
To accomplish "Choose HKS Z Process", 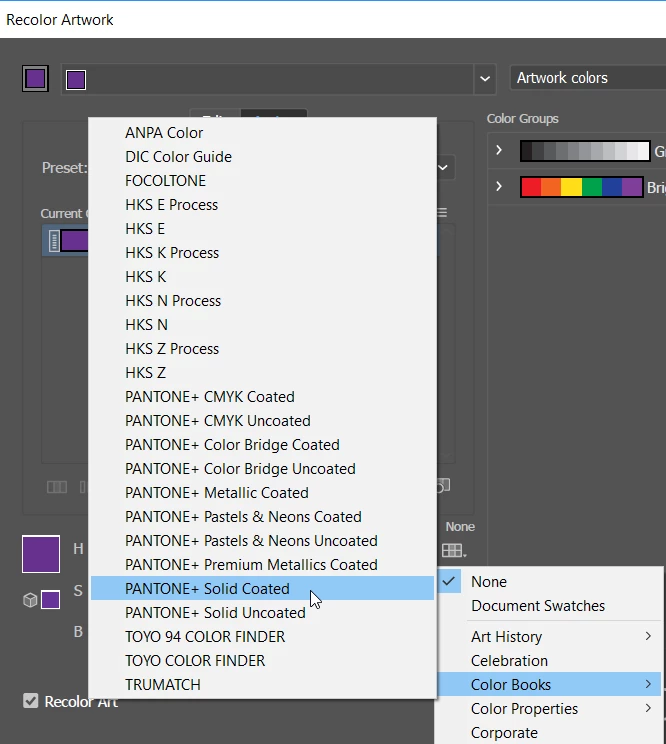I will (x=262, y=349).
